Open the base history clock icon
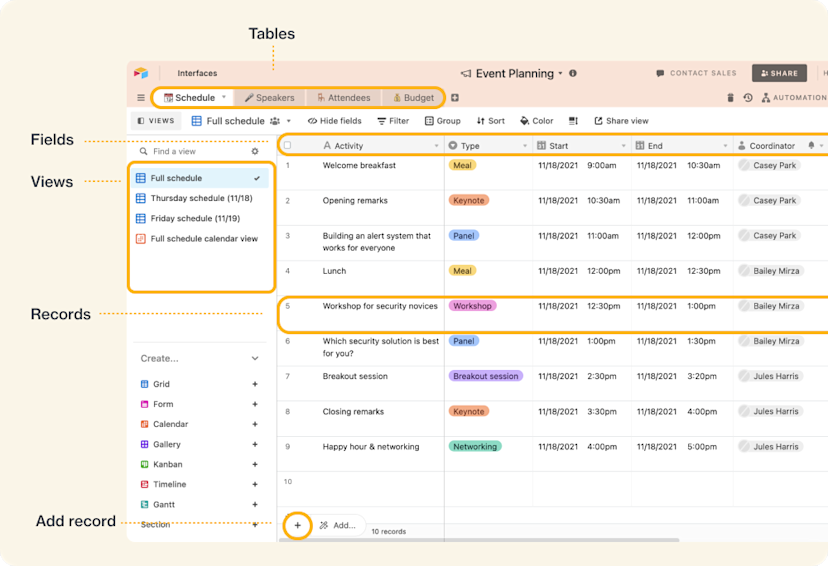The image size is (828, 566). point(748,98)
